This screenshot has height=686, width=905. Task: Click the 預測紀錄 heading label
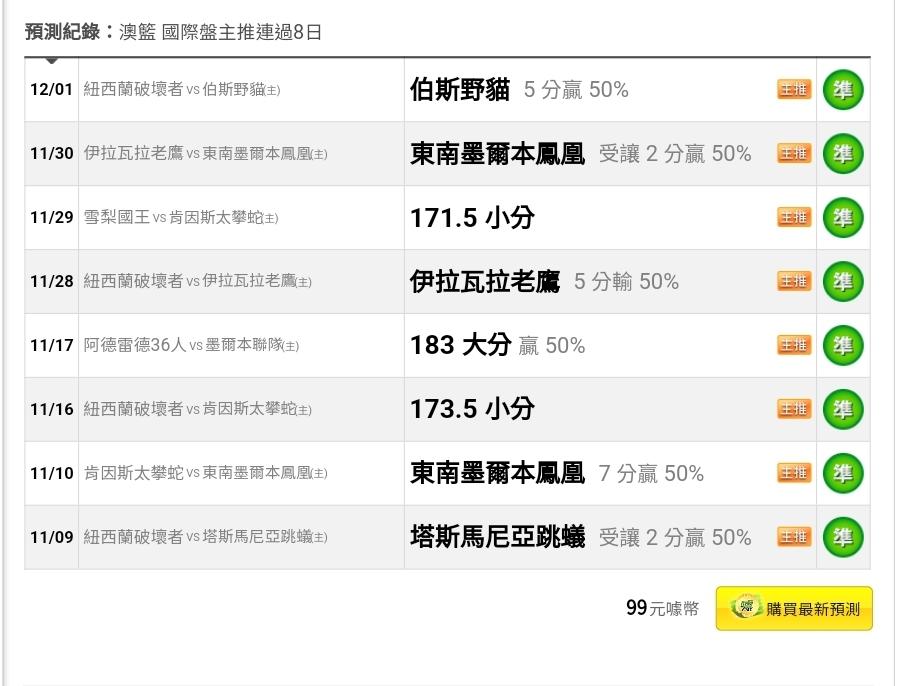tap(62, 32)
